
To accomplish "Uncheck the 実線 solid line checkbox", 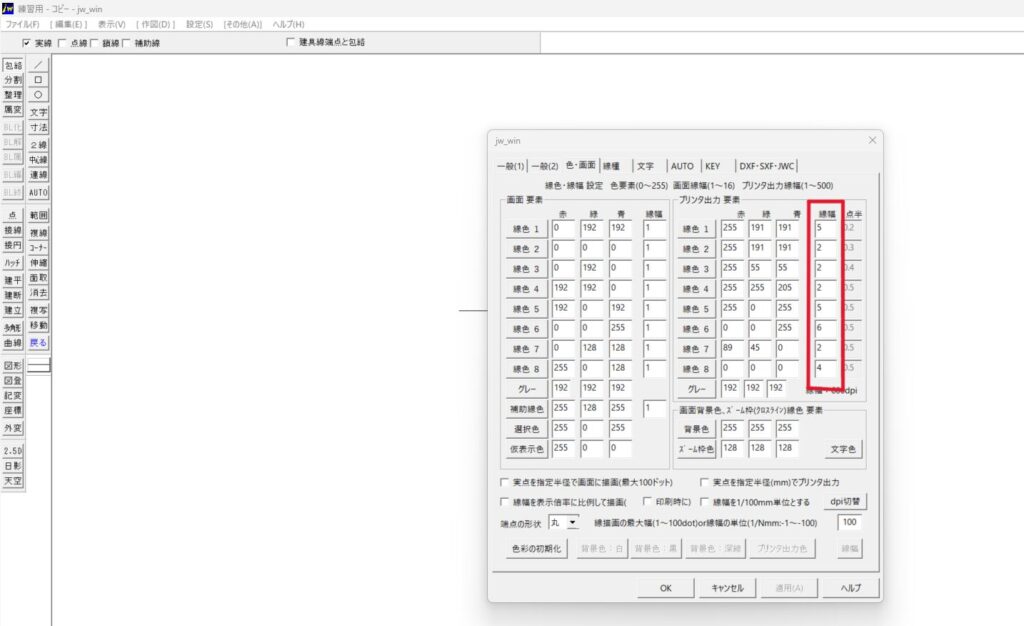I will [x=28, y=43].
